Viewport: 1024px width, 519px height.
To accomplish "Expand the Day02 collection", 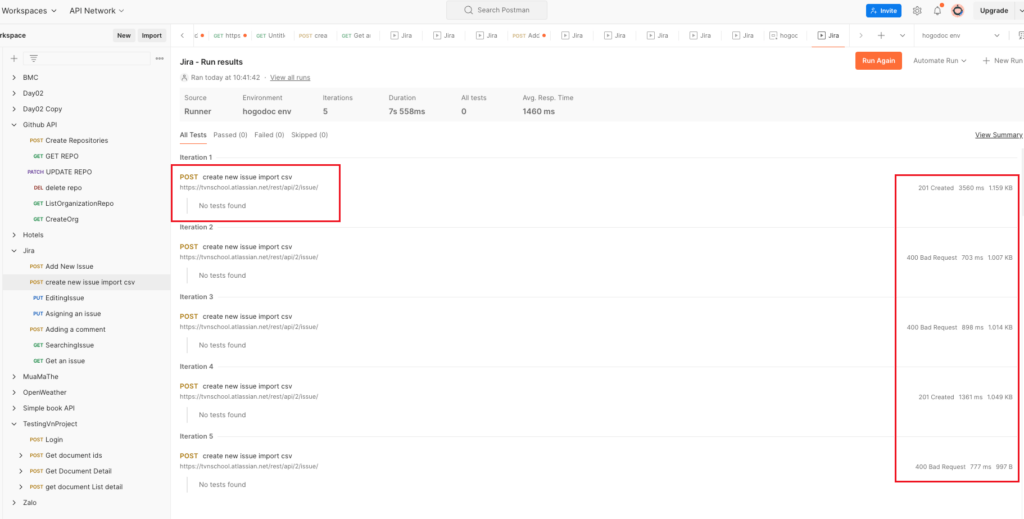I will (14, 93).
